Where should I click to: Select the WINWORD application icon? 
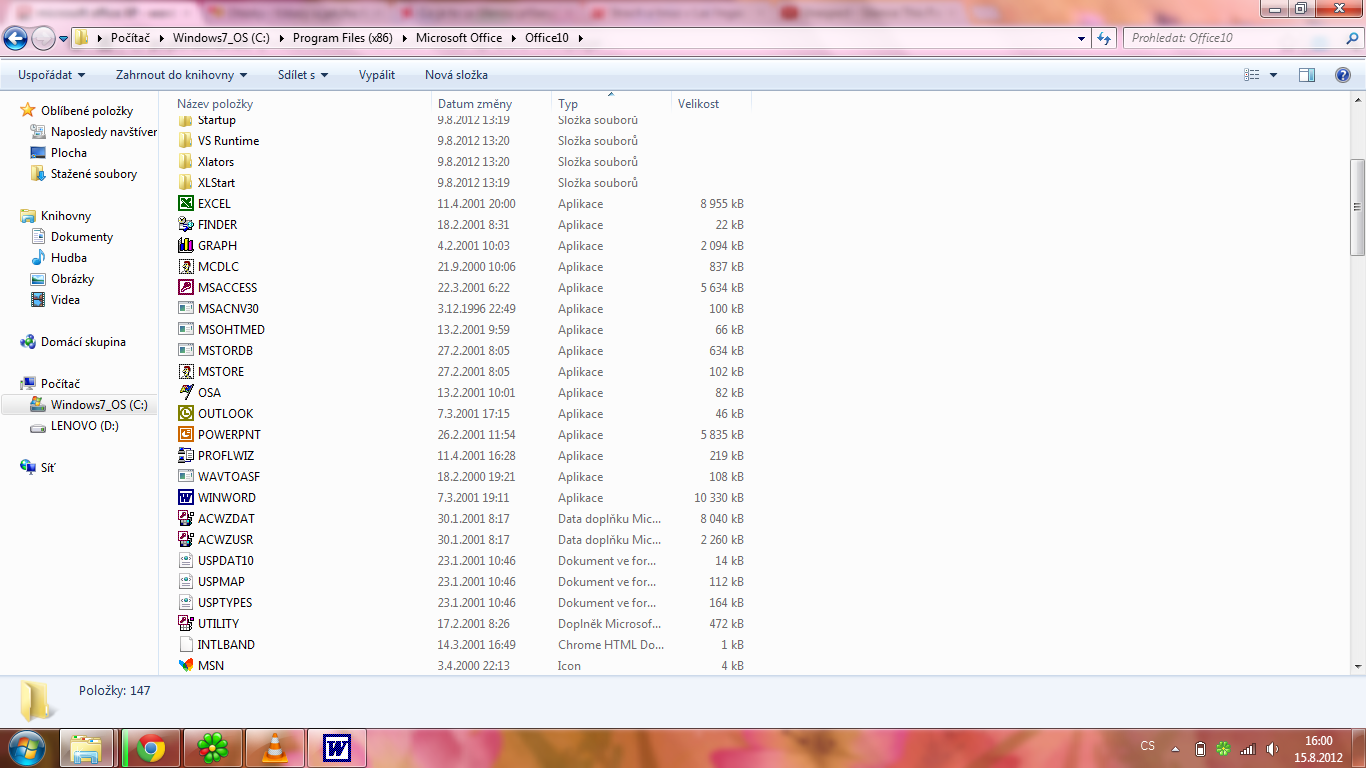185,498
